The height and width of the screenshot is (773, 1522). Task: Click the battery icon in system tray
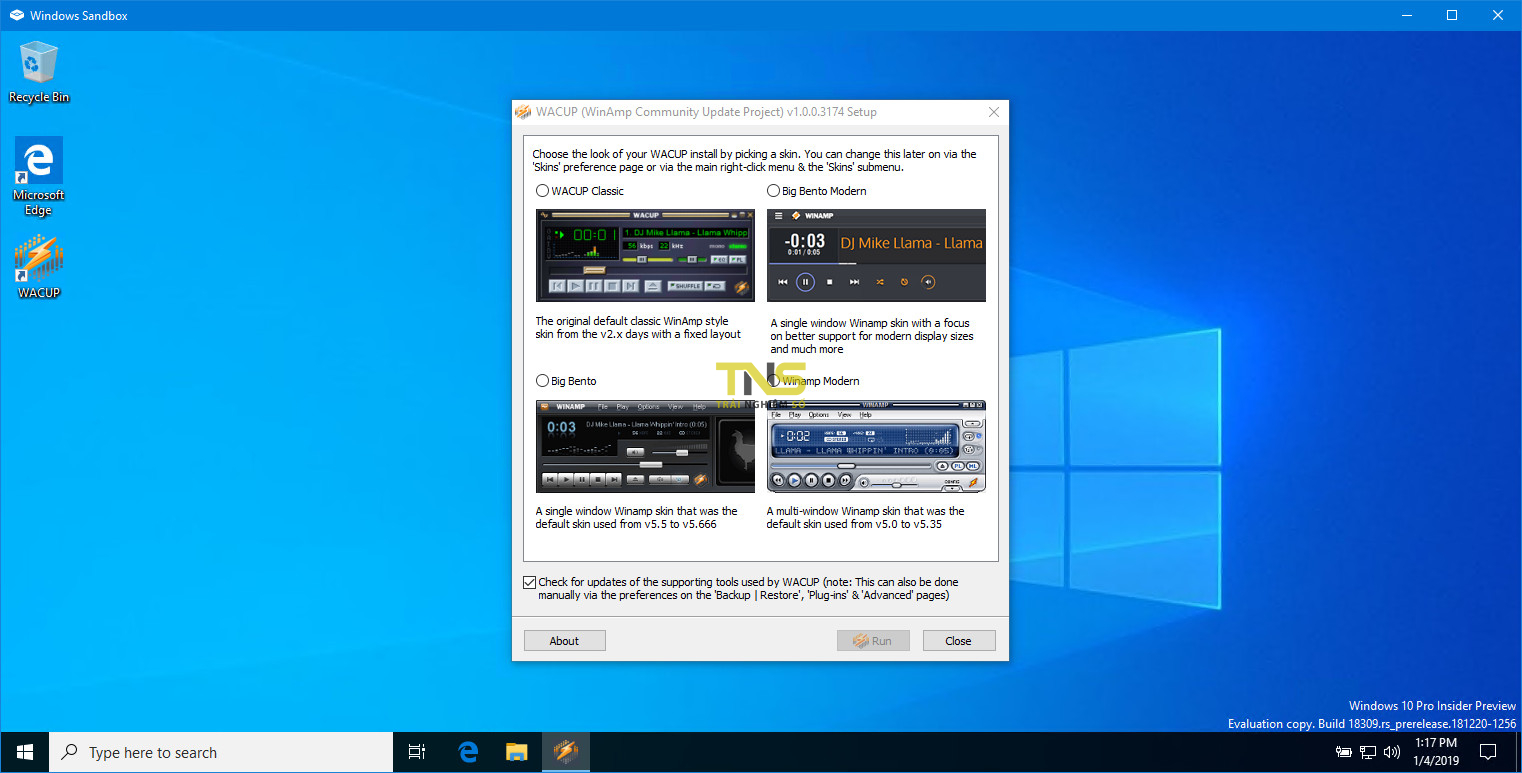1344,752
